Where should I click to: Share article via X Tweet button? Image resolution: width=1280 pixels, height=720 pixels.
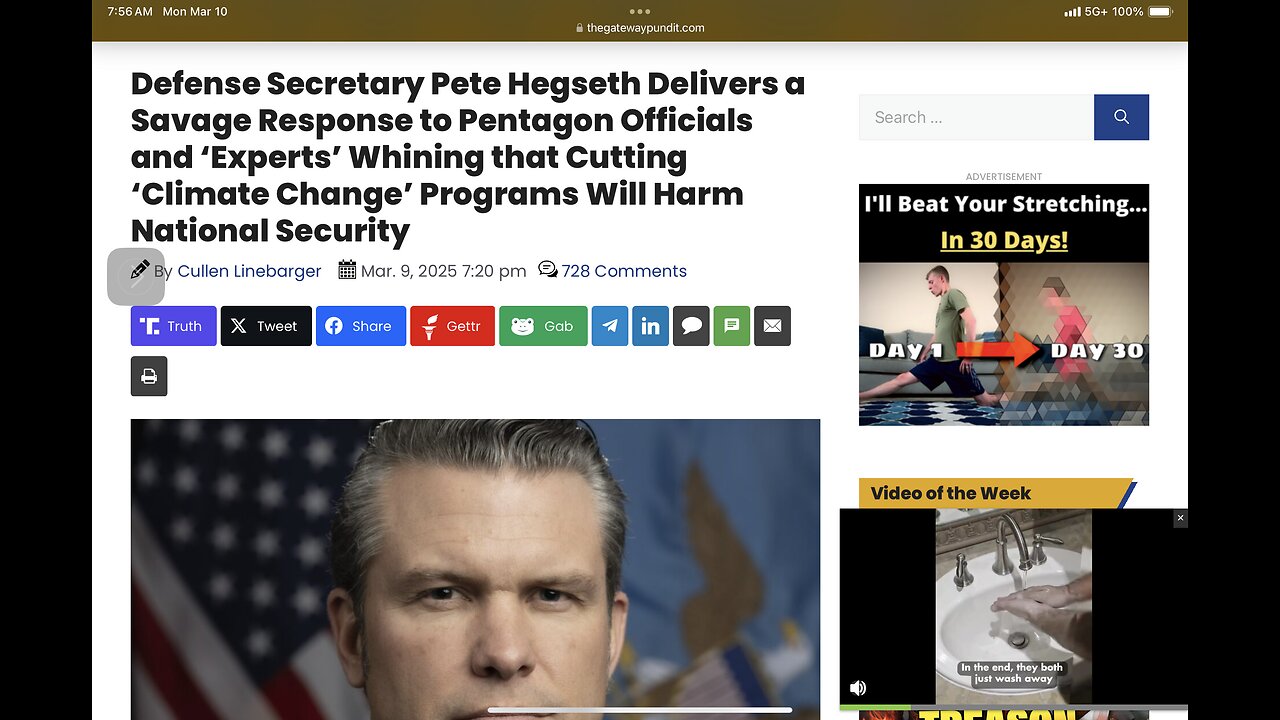(266, 326)
